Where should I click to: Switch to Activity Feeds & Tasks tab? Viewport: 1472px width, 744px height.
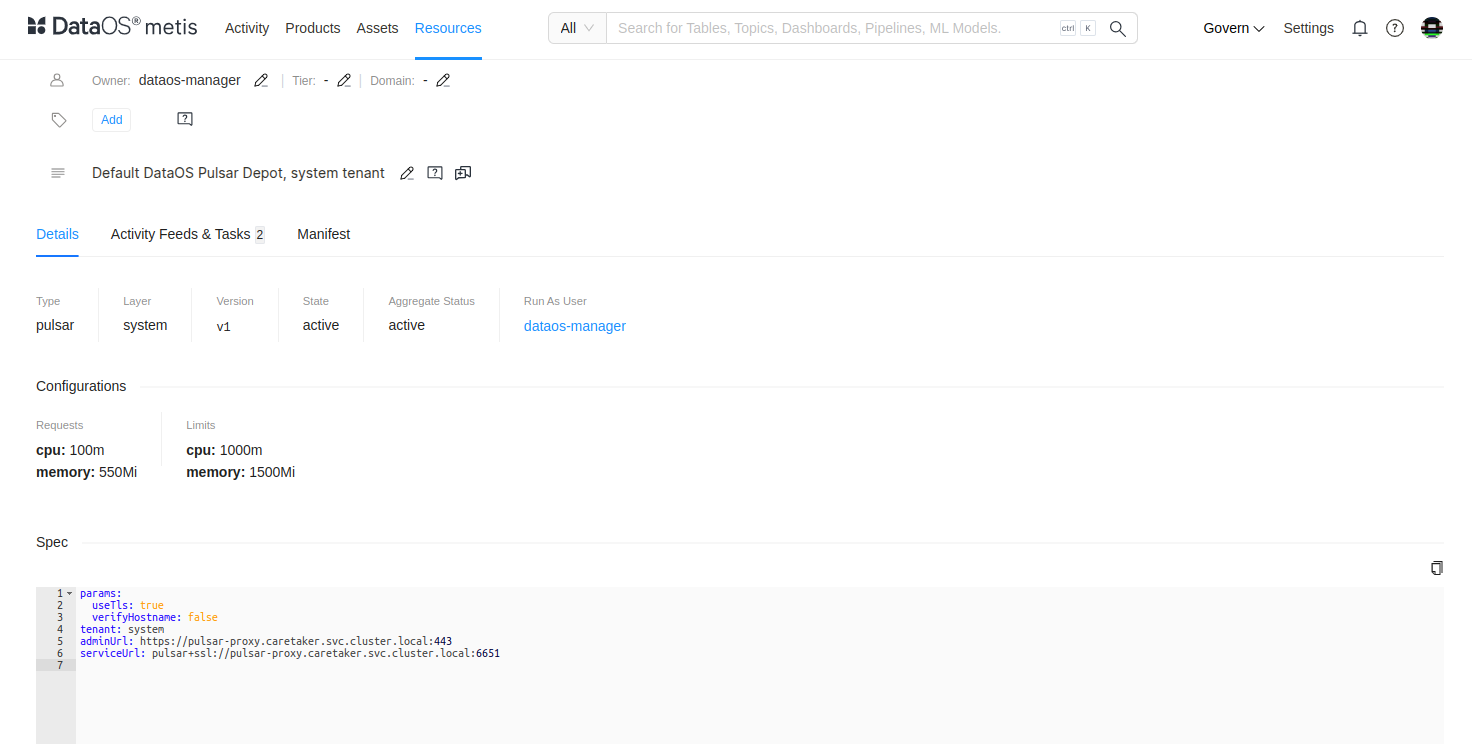click(187, 234)
